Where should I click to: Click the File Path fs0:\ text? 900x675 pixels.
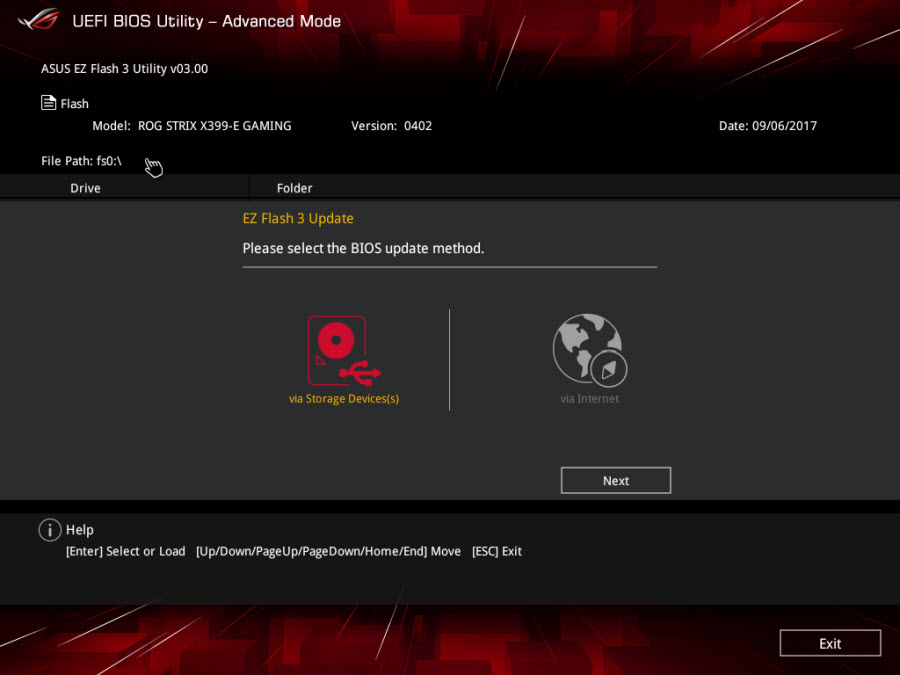(x=81, y=161)
